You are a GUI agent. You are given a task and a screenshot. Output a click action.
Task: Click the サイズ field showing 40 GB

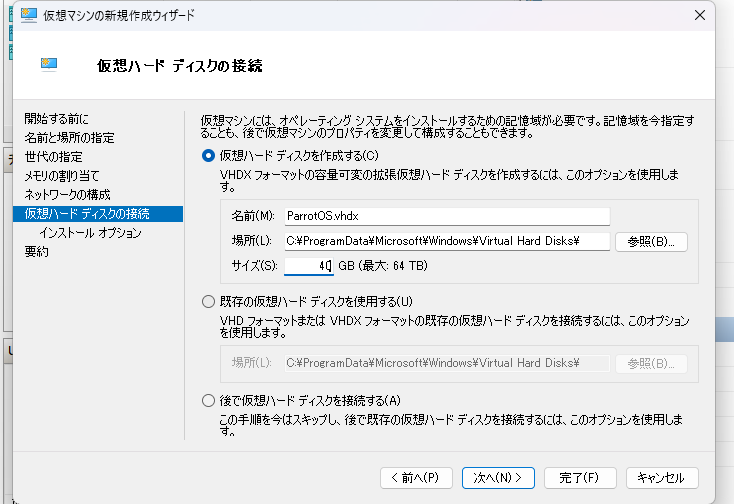pyautogui.click(x=308, y=266)
